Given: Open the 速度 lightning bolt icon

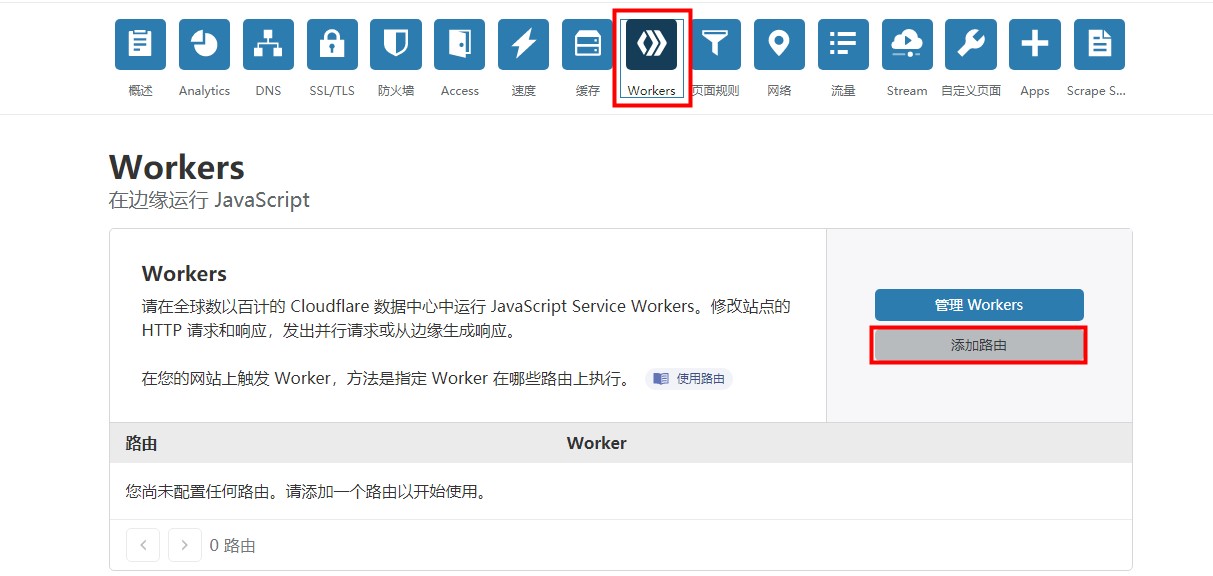Looking at the screenshot, I should (524, 44).
